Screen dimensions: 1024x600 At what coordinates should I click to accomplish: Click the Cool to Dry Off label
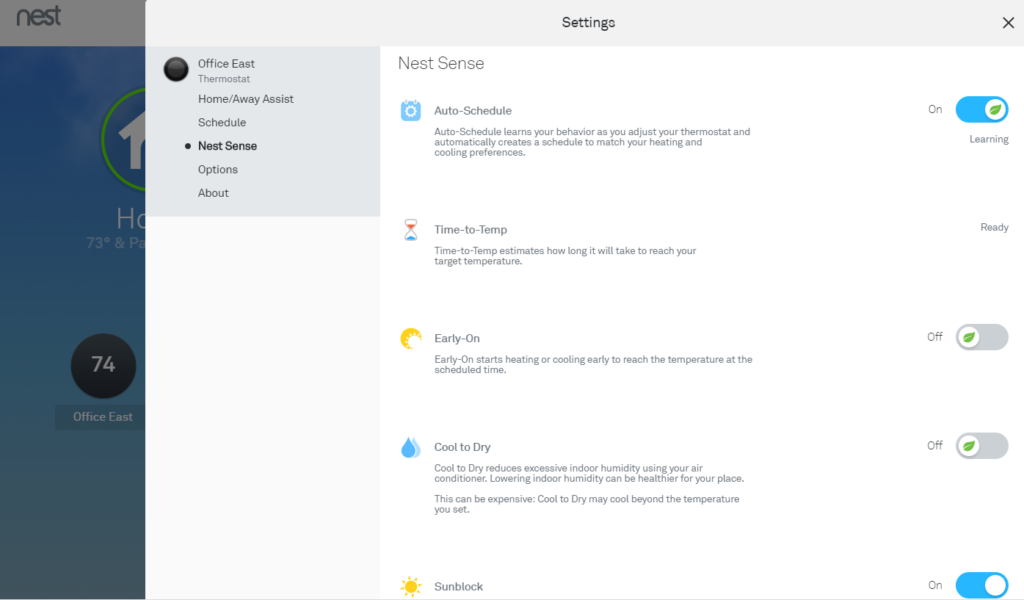pos(935,446)
